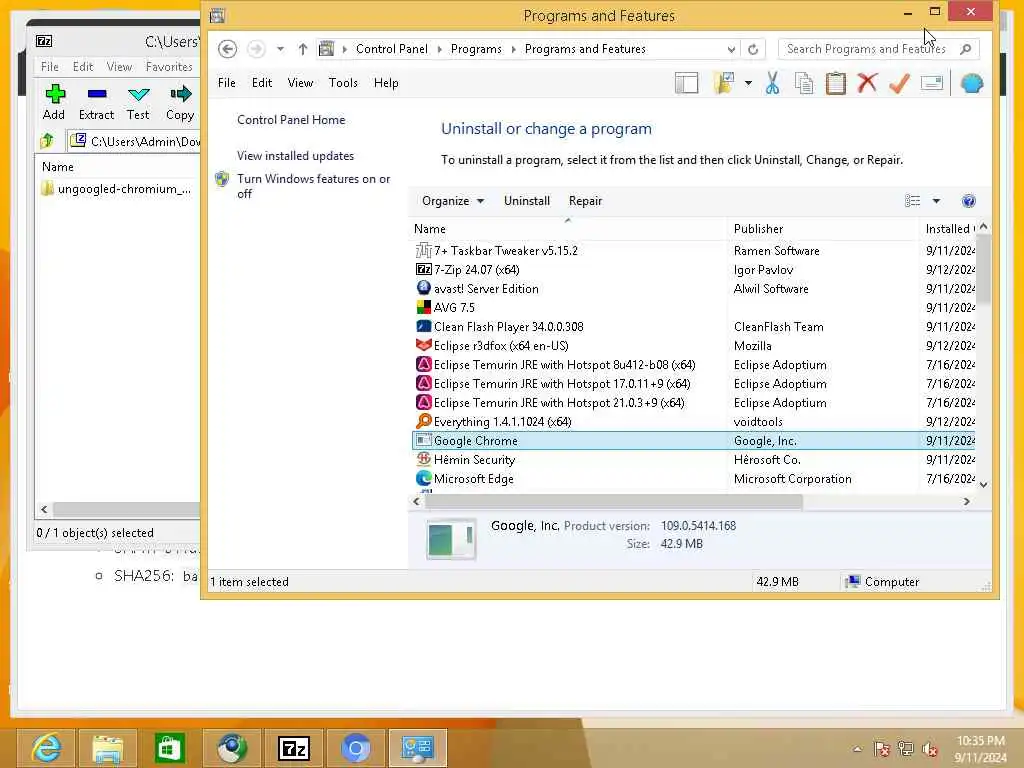
Task: Select Eclipse Temurin JRE 17.0.11+9 entry
Action: click(694, 384)
